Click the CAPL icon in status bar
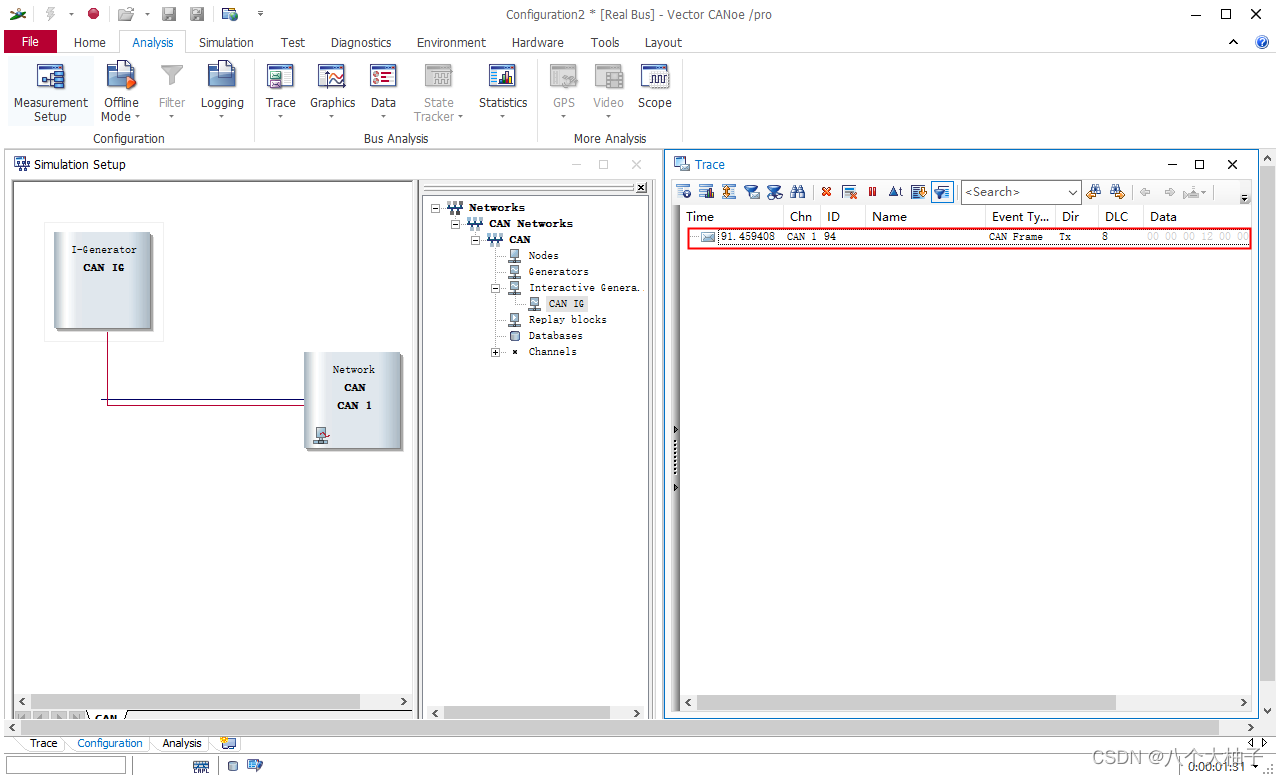Image resolution: width=1278 pixels, height=777 pixels. [201, 766]
